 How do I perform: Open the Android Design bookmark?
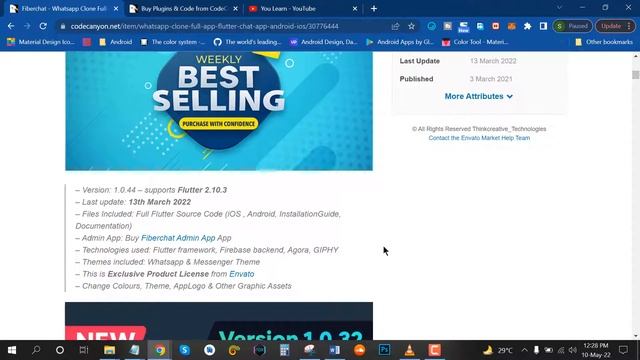(324, 42)
